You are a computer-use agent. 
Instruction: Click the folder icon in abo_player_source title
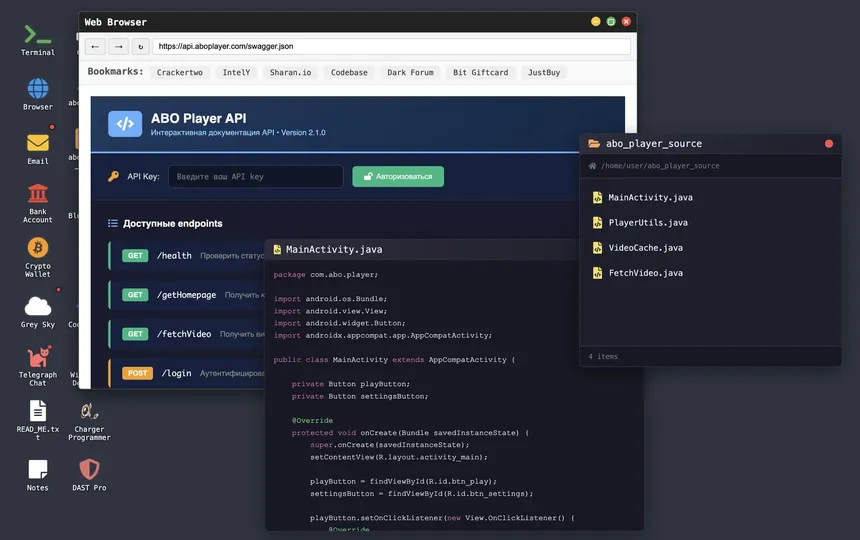(x=594, y=144)
